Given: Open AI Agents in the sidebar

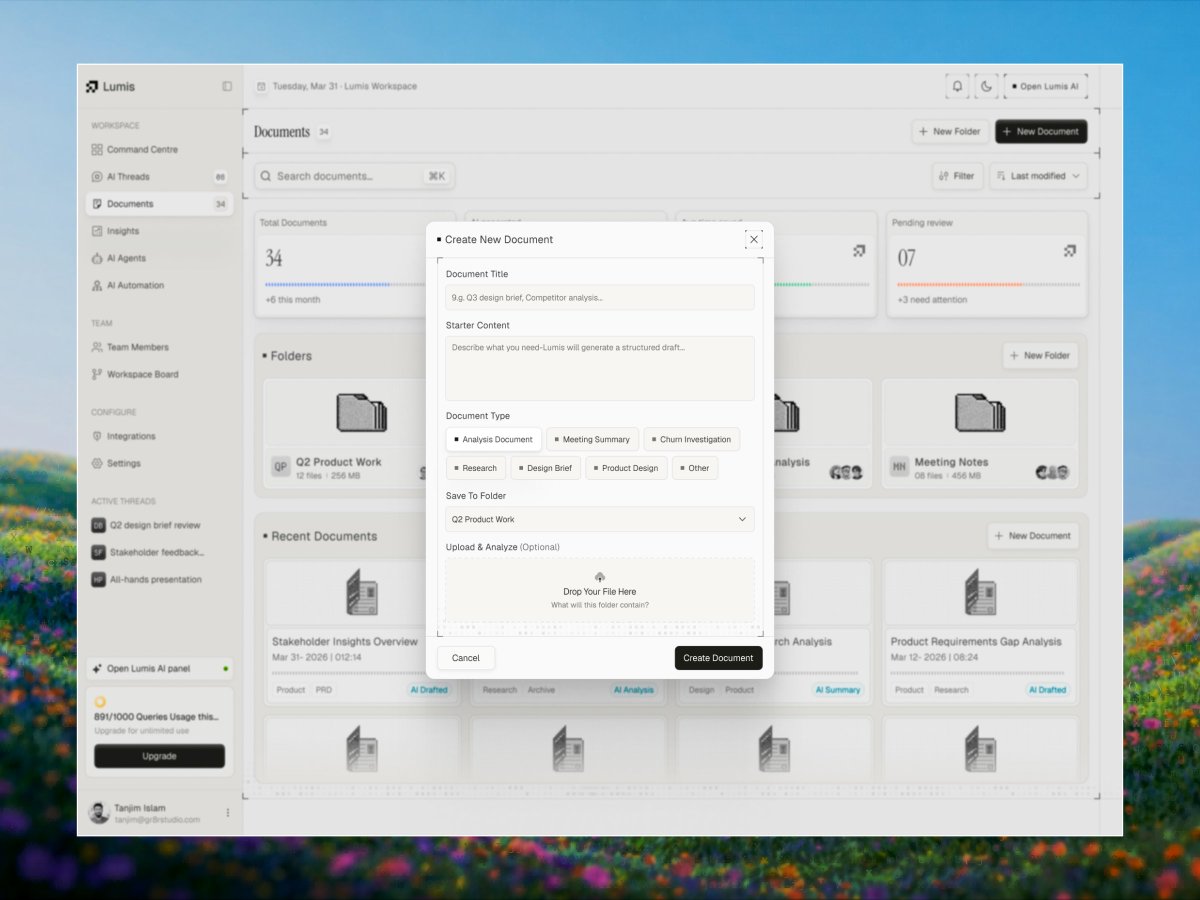Looking at the screenshot, I should pyautogui.click(x=159, y=258).
